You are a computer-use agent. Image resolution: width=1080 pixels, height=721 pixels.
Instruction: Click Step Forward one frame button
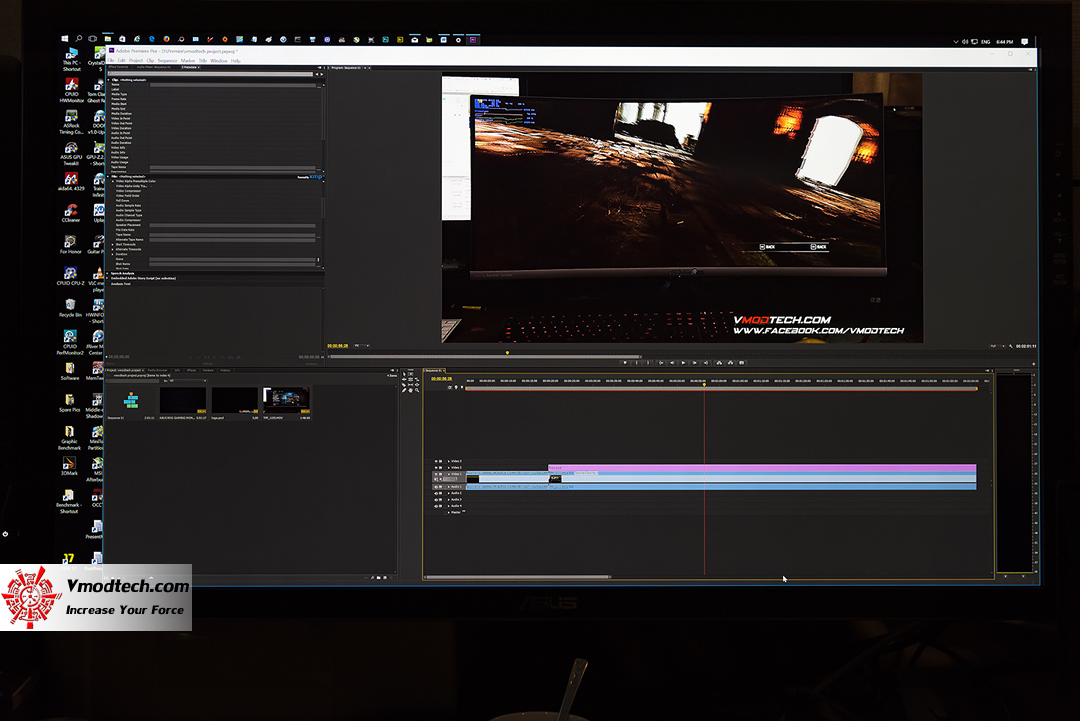[x=694, y=363]
